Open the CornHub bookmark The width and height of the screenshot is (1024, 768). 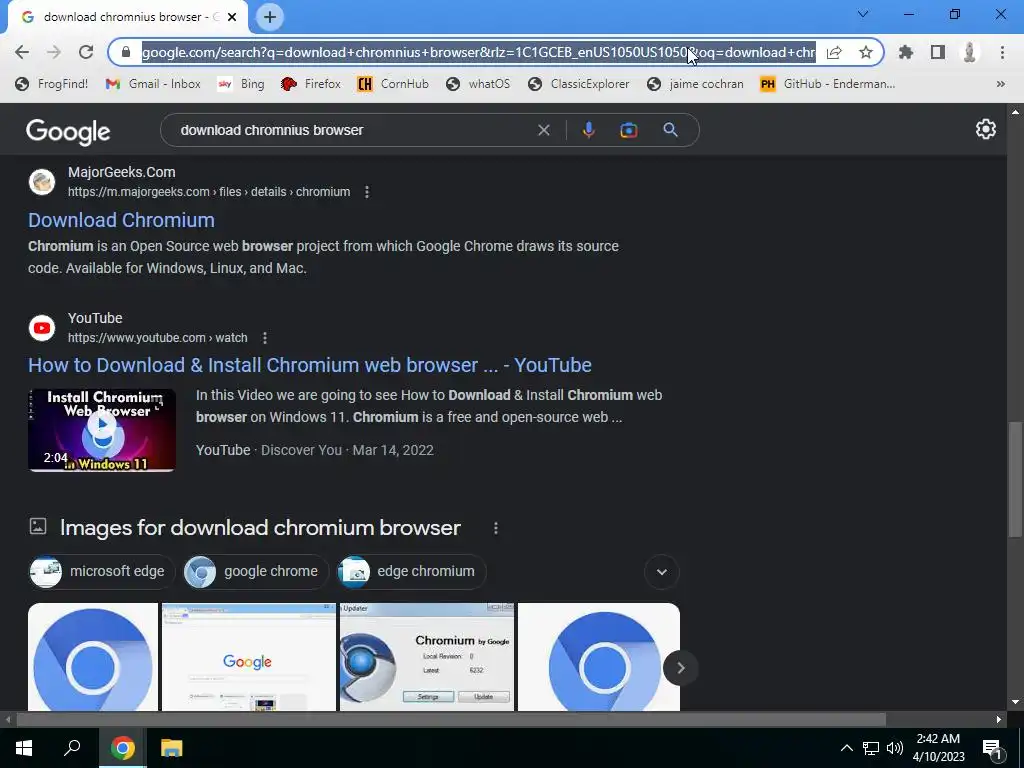coord(393,84)
